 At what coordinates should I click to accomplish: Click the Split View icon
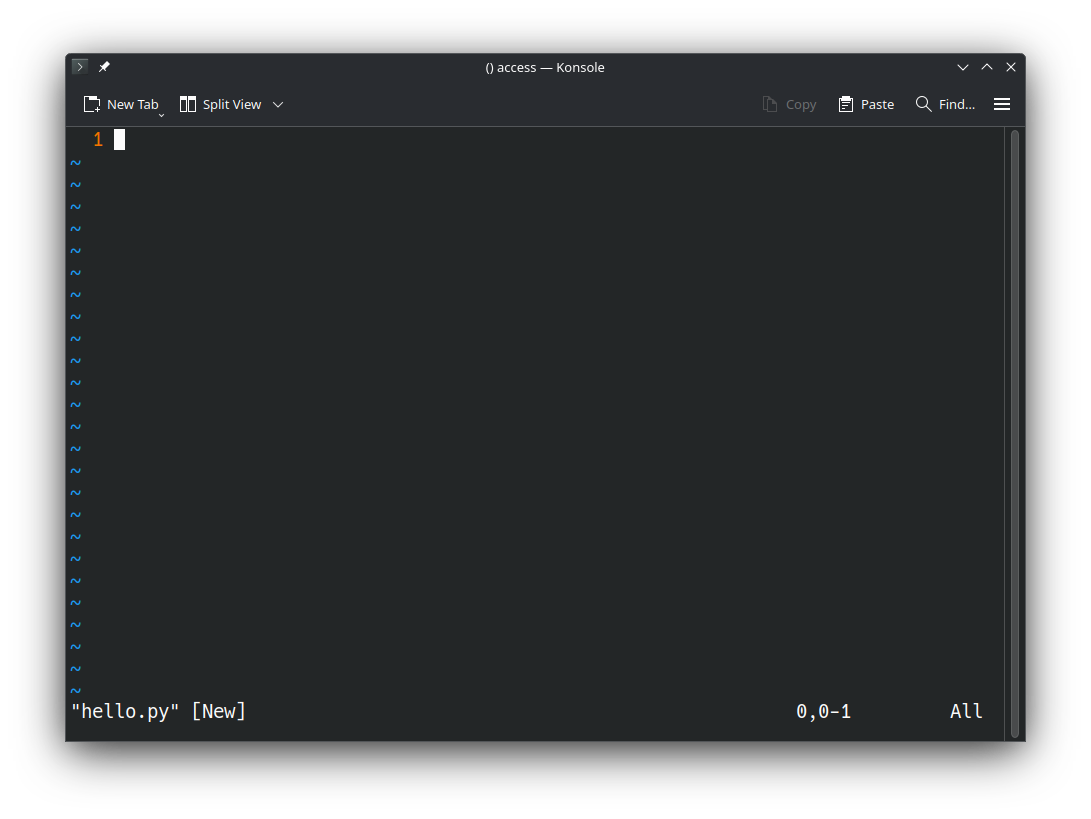pos(187,103)
